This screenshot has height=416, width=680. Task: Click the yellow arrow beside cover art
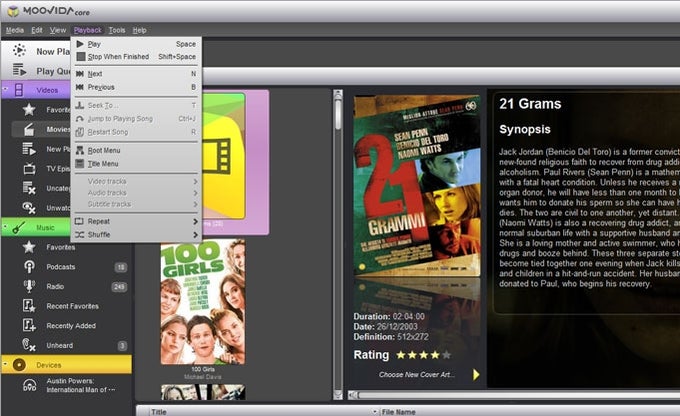476,374
